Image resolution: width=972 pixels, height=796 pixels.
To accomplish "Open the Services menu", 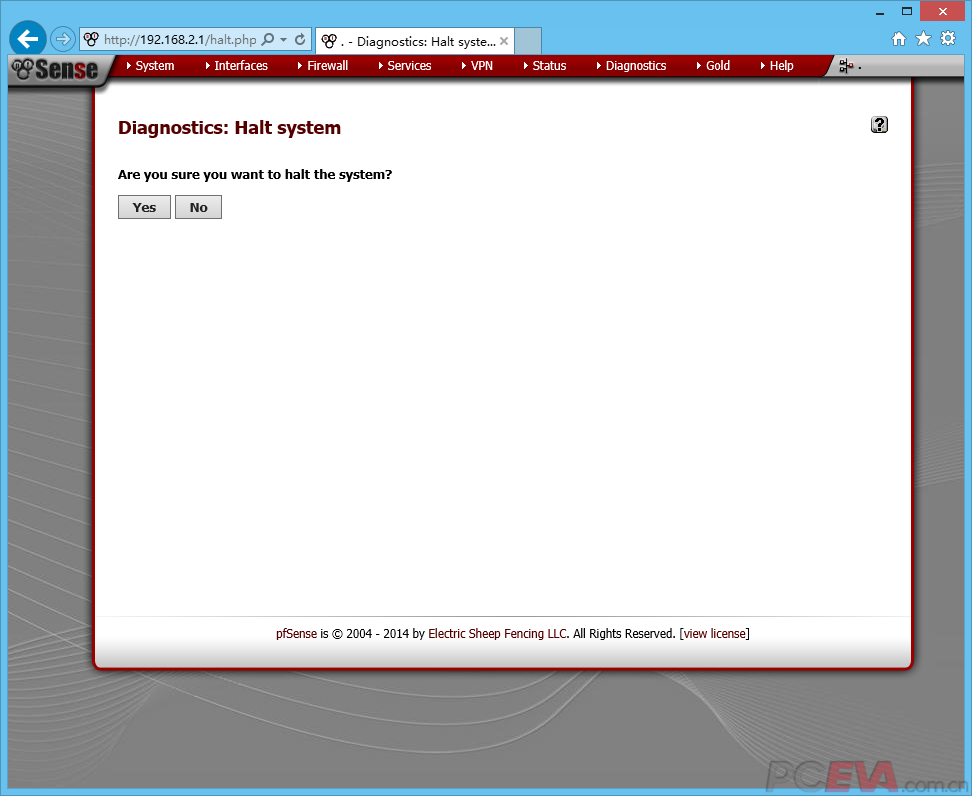I will pyautogui.click(x=409, y=66).
